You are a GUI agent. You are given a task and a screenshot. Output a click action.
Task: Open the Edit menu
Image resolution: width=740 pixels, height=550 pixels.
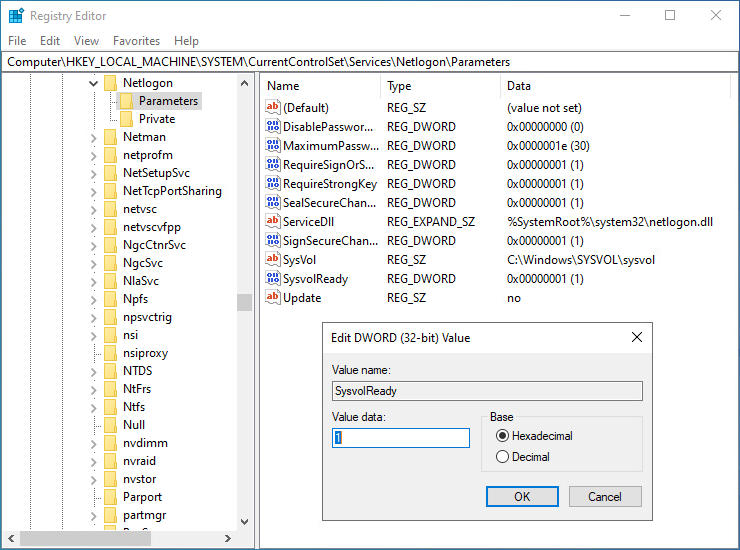click(50, 41)
